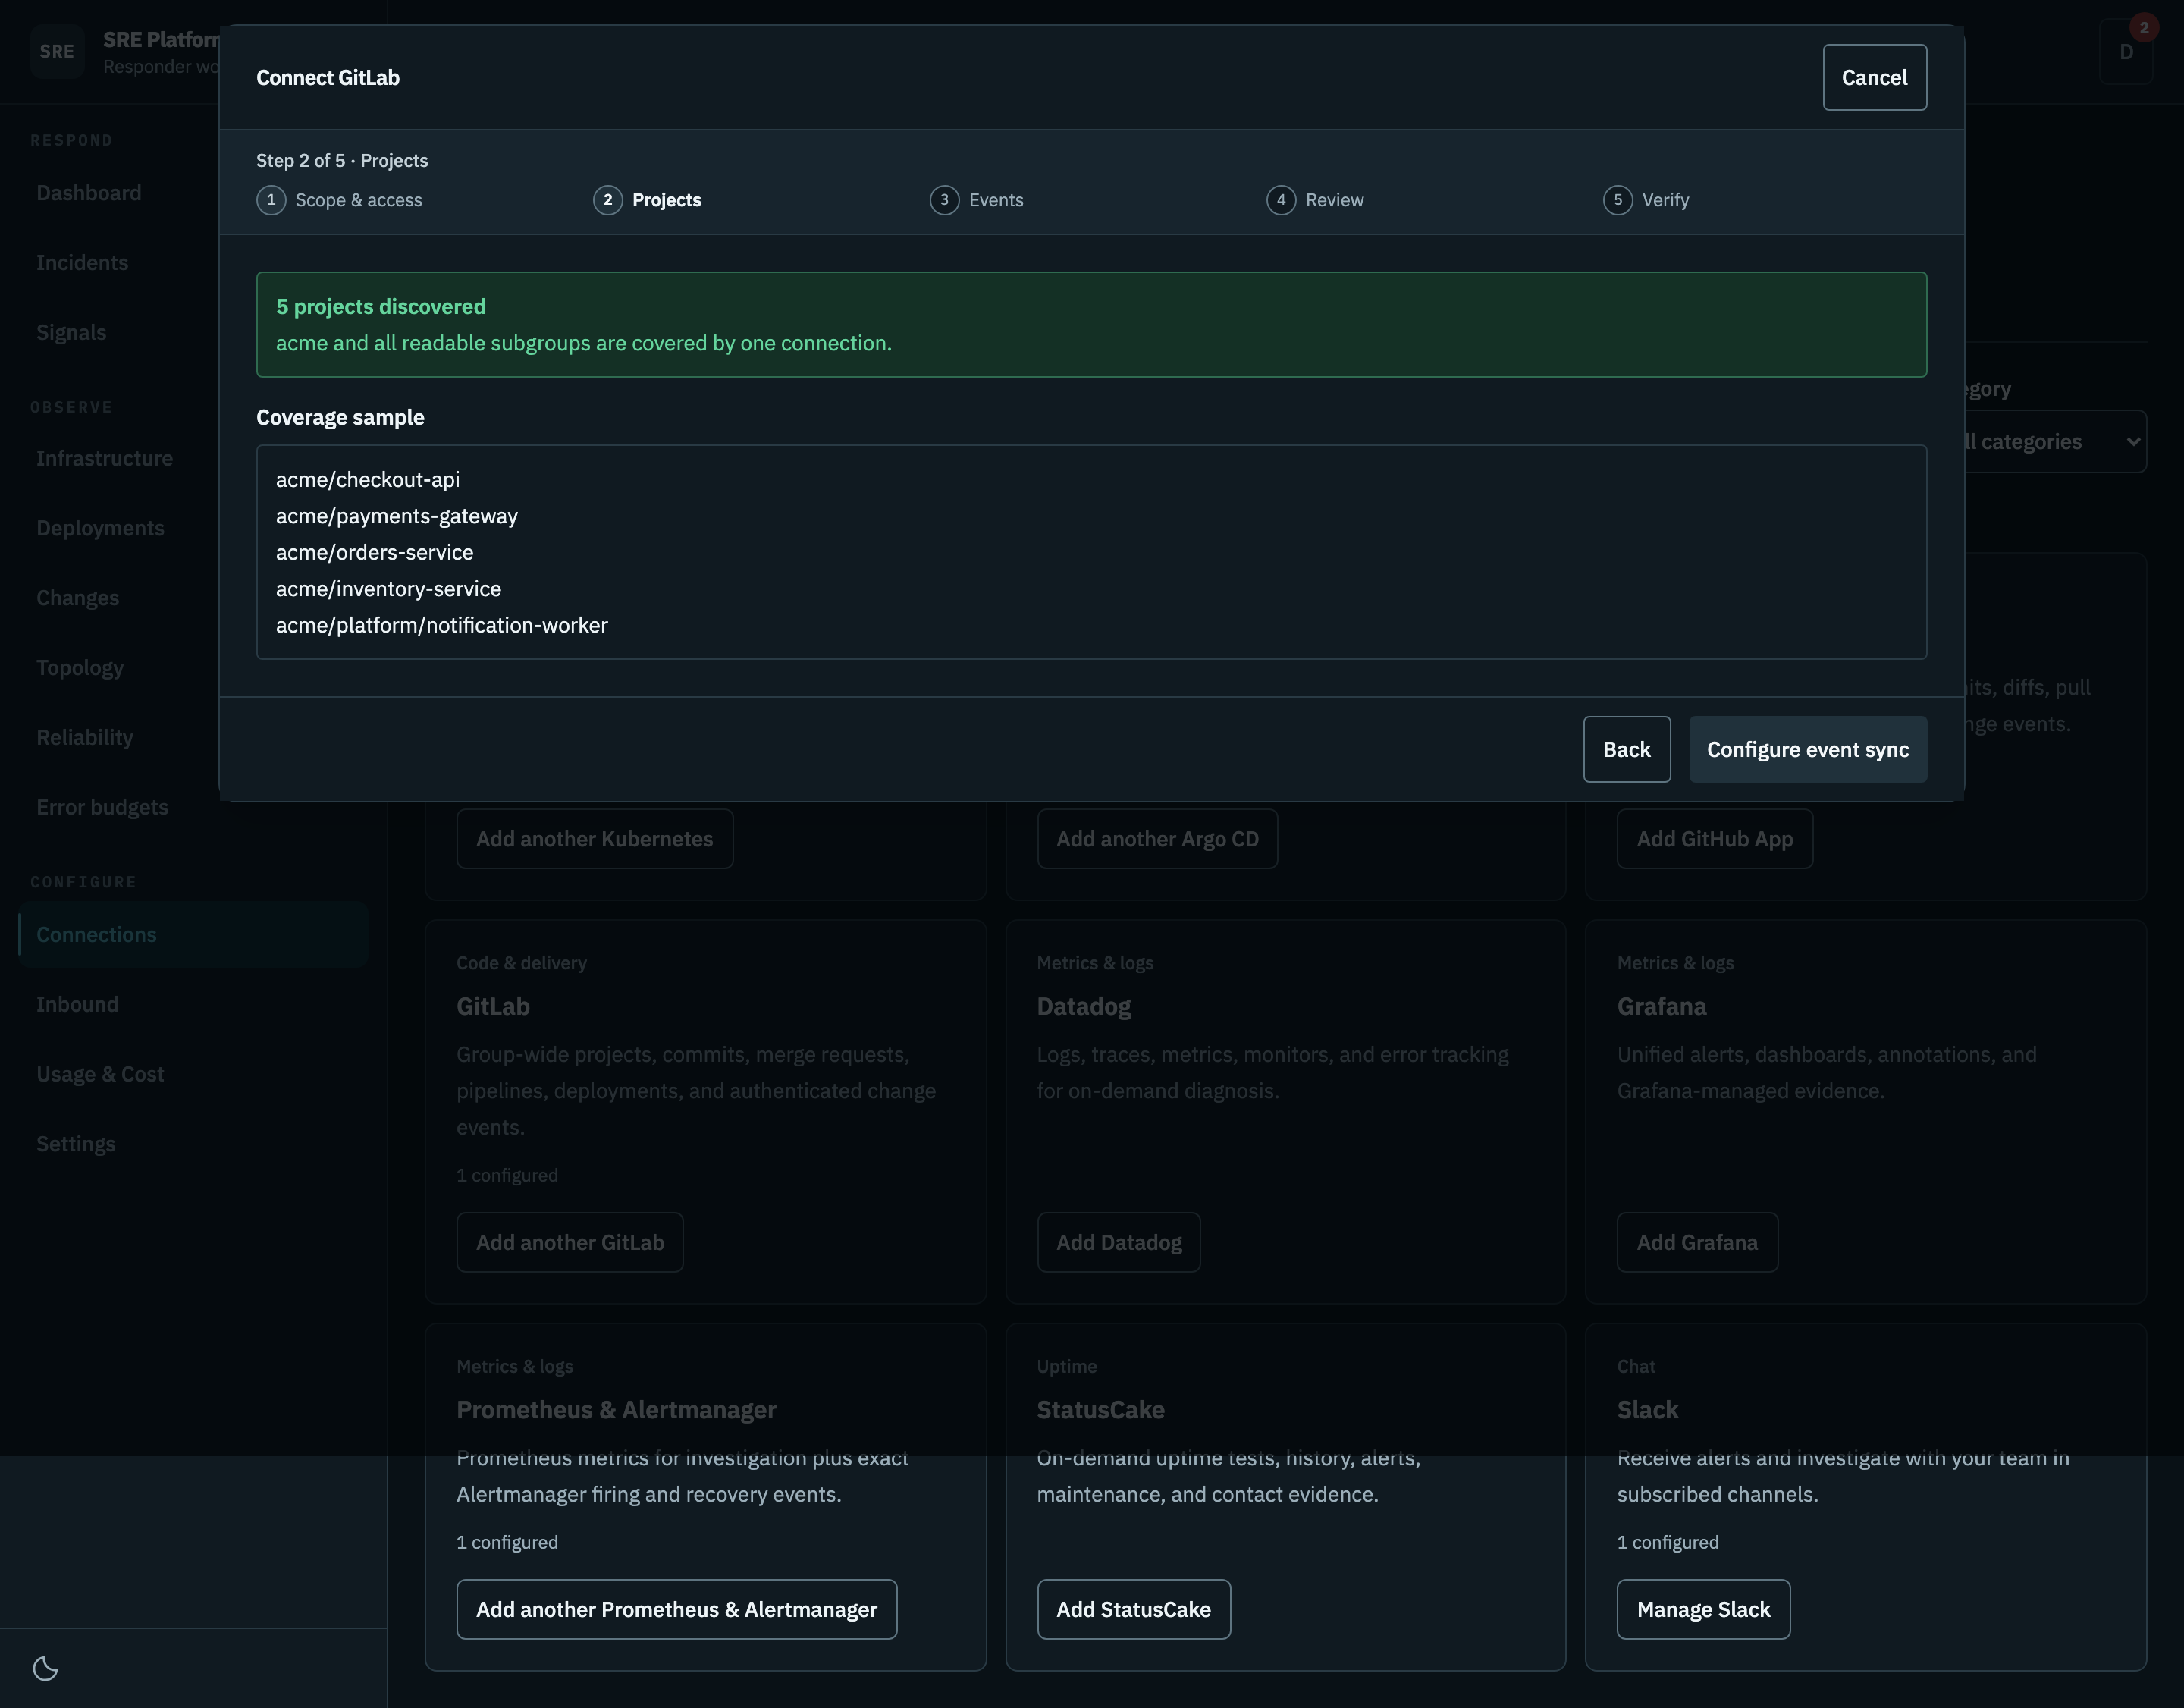Toggle dark mode moon icon

[x=46, y=1667]
